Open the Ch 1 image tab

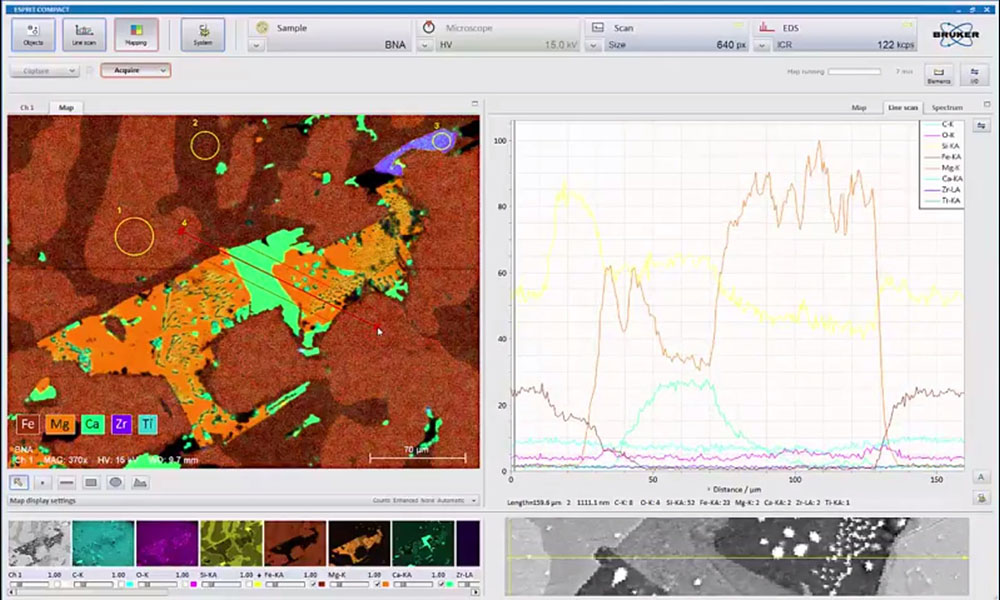click(28, 107)
